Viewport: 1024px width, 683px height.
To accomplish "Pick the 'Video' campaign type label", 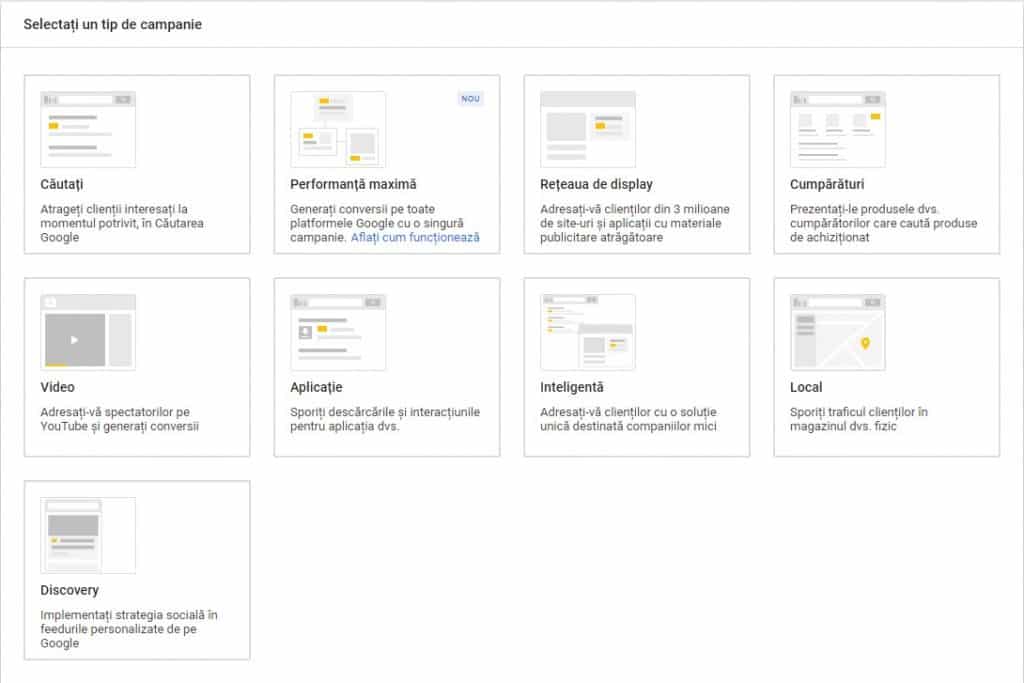I will pos(57,388).
